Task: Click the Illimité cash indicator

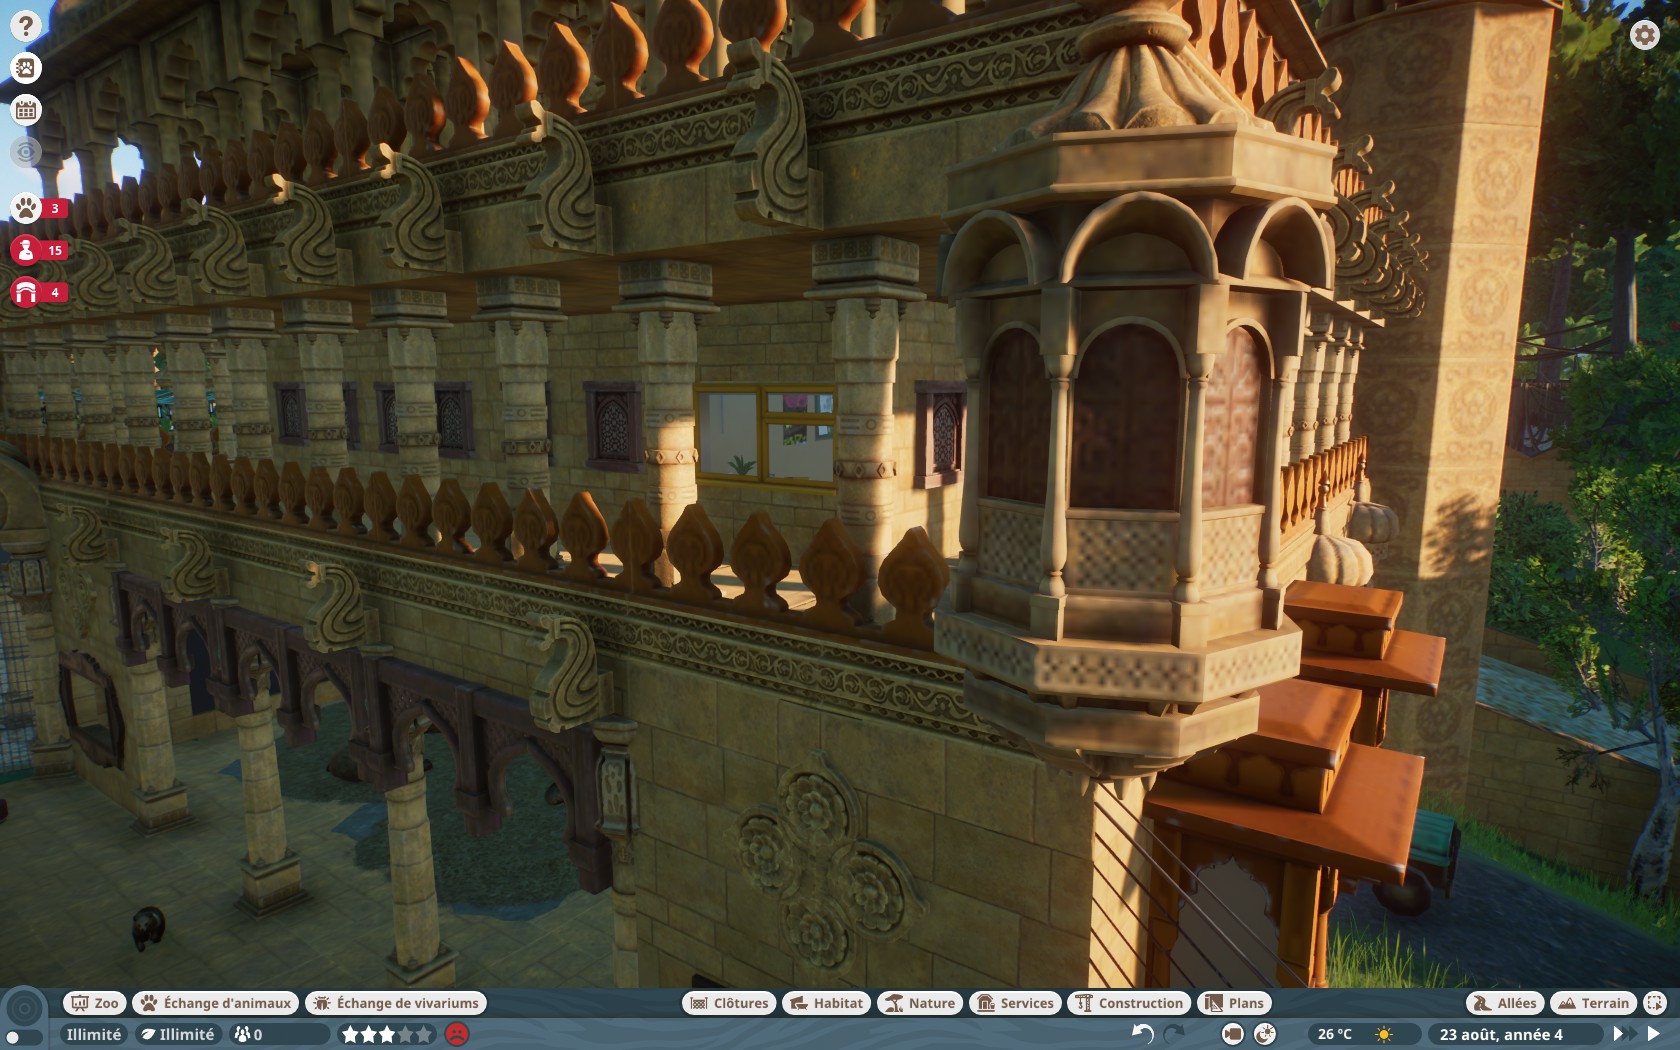Action: [93, 1034]
